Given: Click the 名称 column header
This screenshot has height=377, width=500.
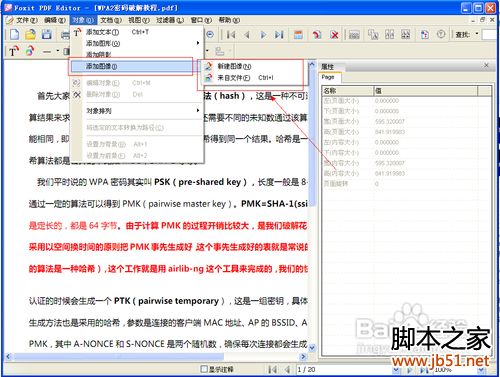Looking at the screenshot, I should [x=347, y=91].
